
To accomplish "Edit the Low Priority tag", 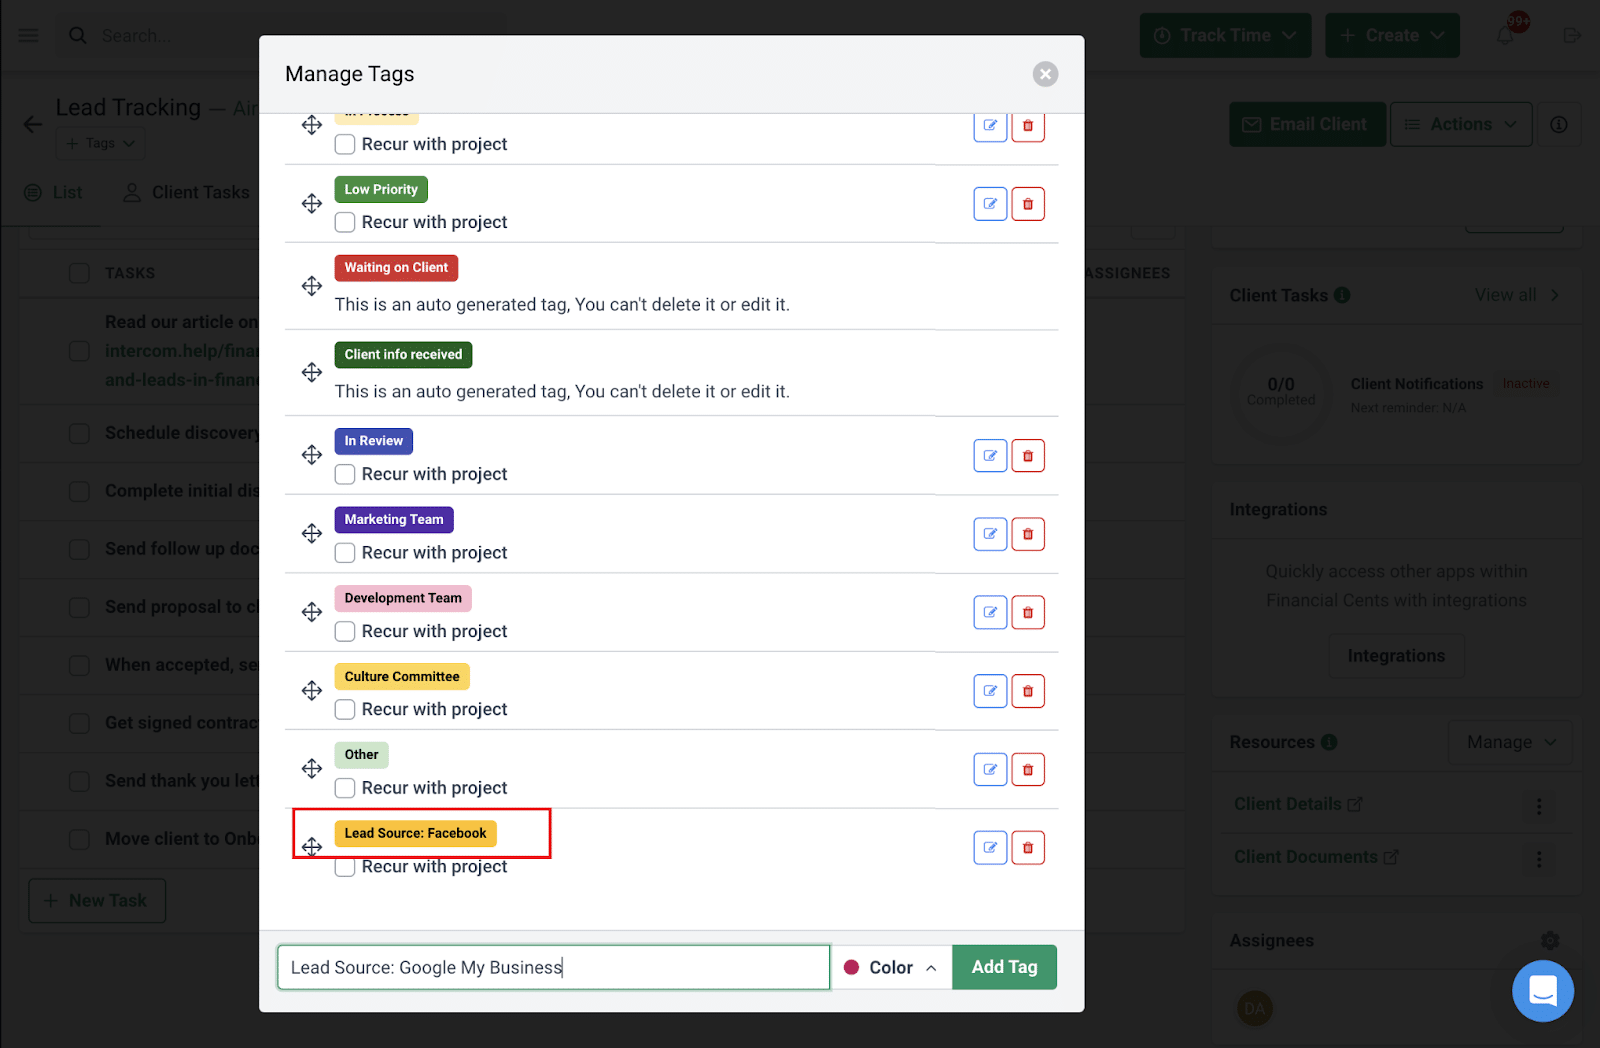I will pos(990,204).
